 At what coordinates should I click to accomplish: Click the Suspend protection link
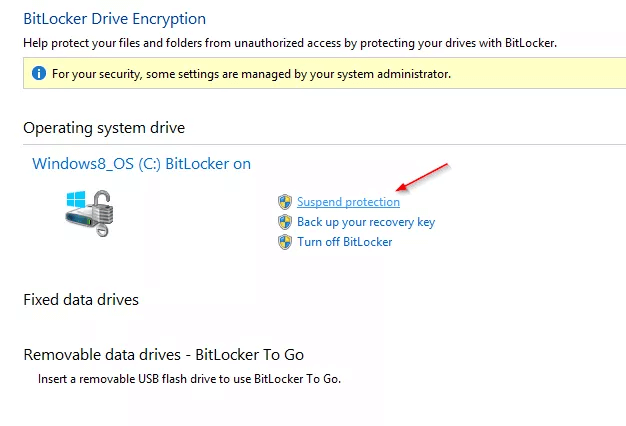click(348, 202)
